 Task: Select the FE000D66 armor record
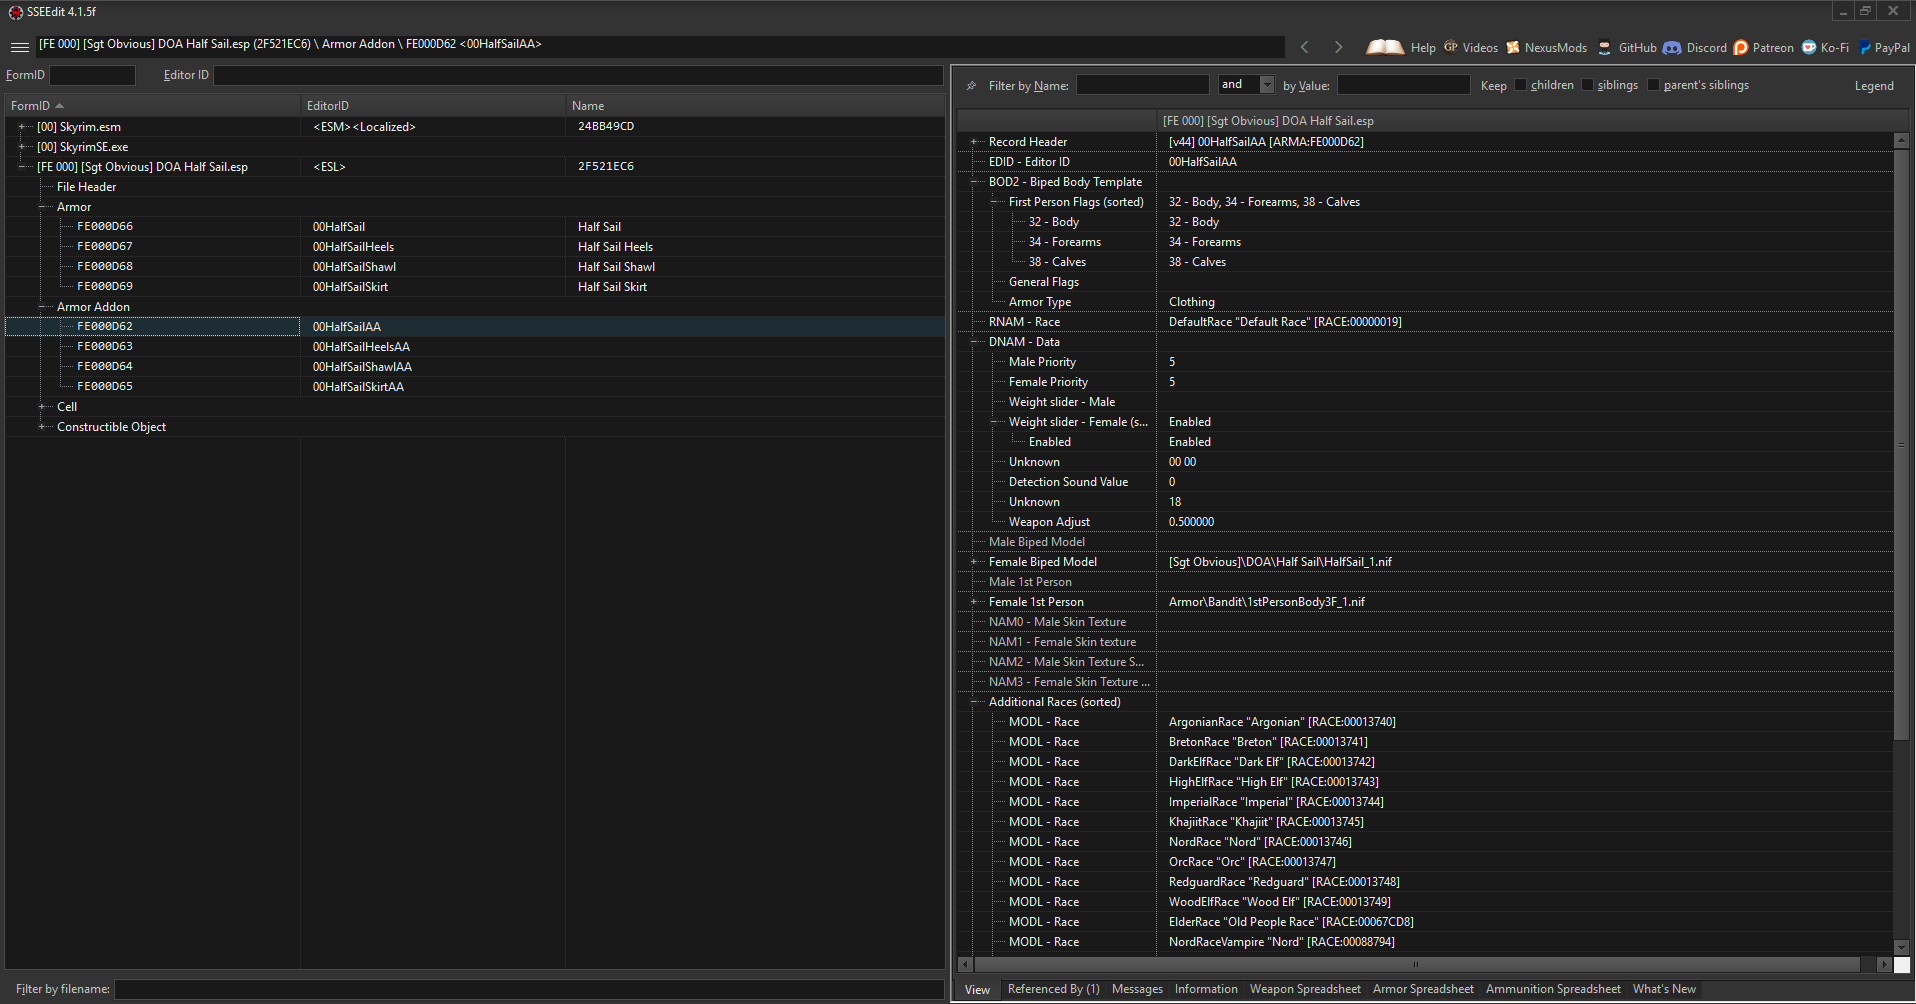pyautogui.click(x=105, y=227)
